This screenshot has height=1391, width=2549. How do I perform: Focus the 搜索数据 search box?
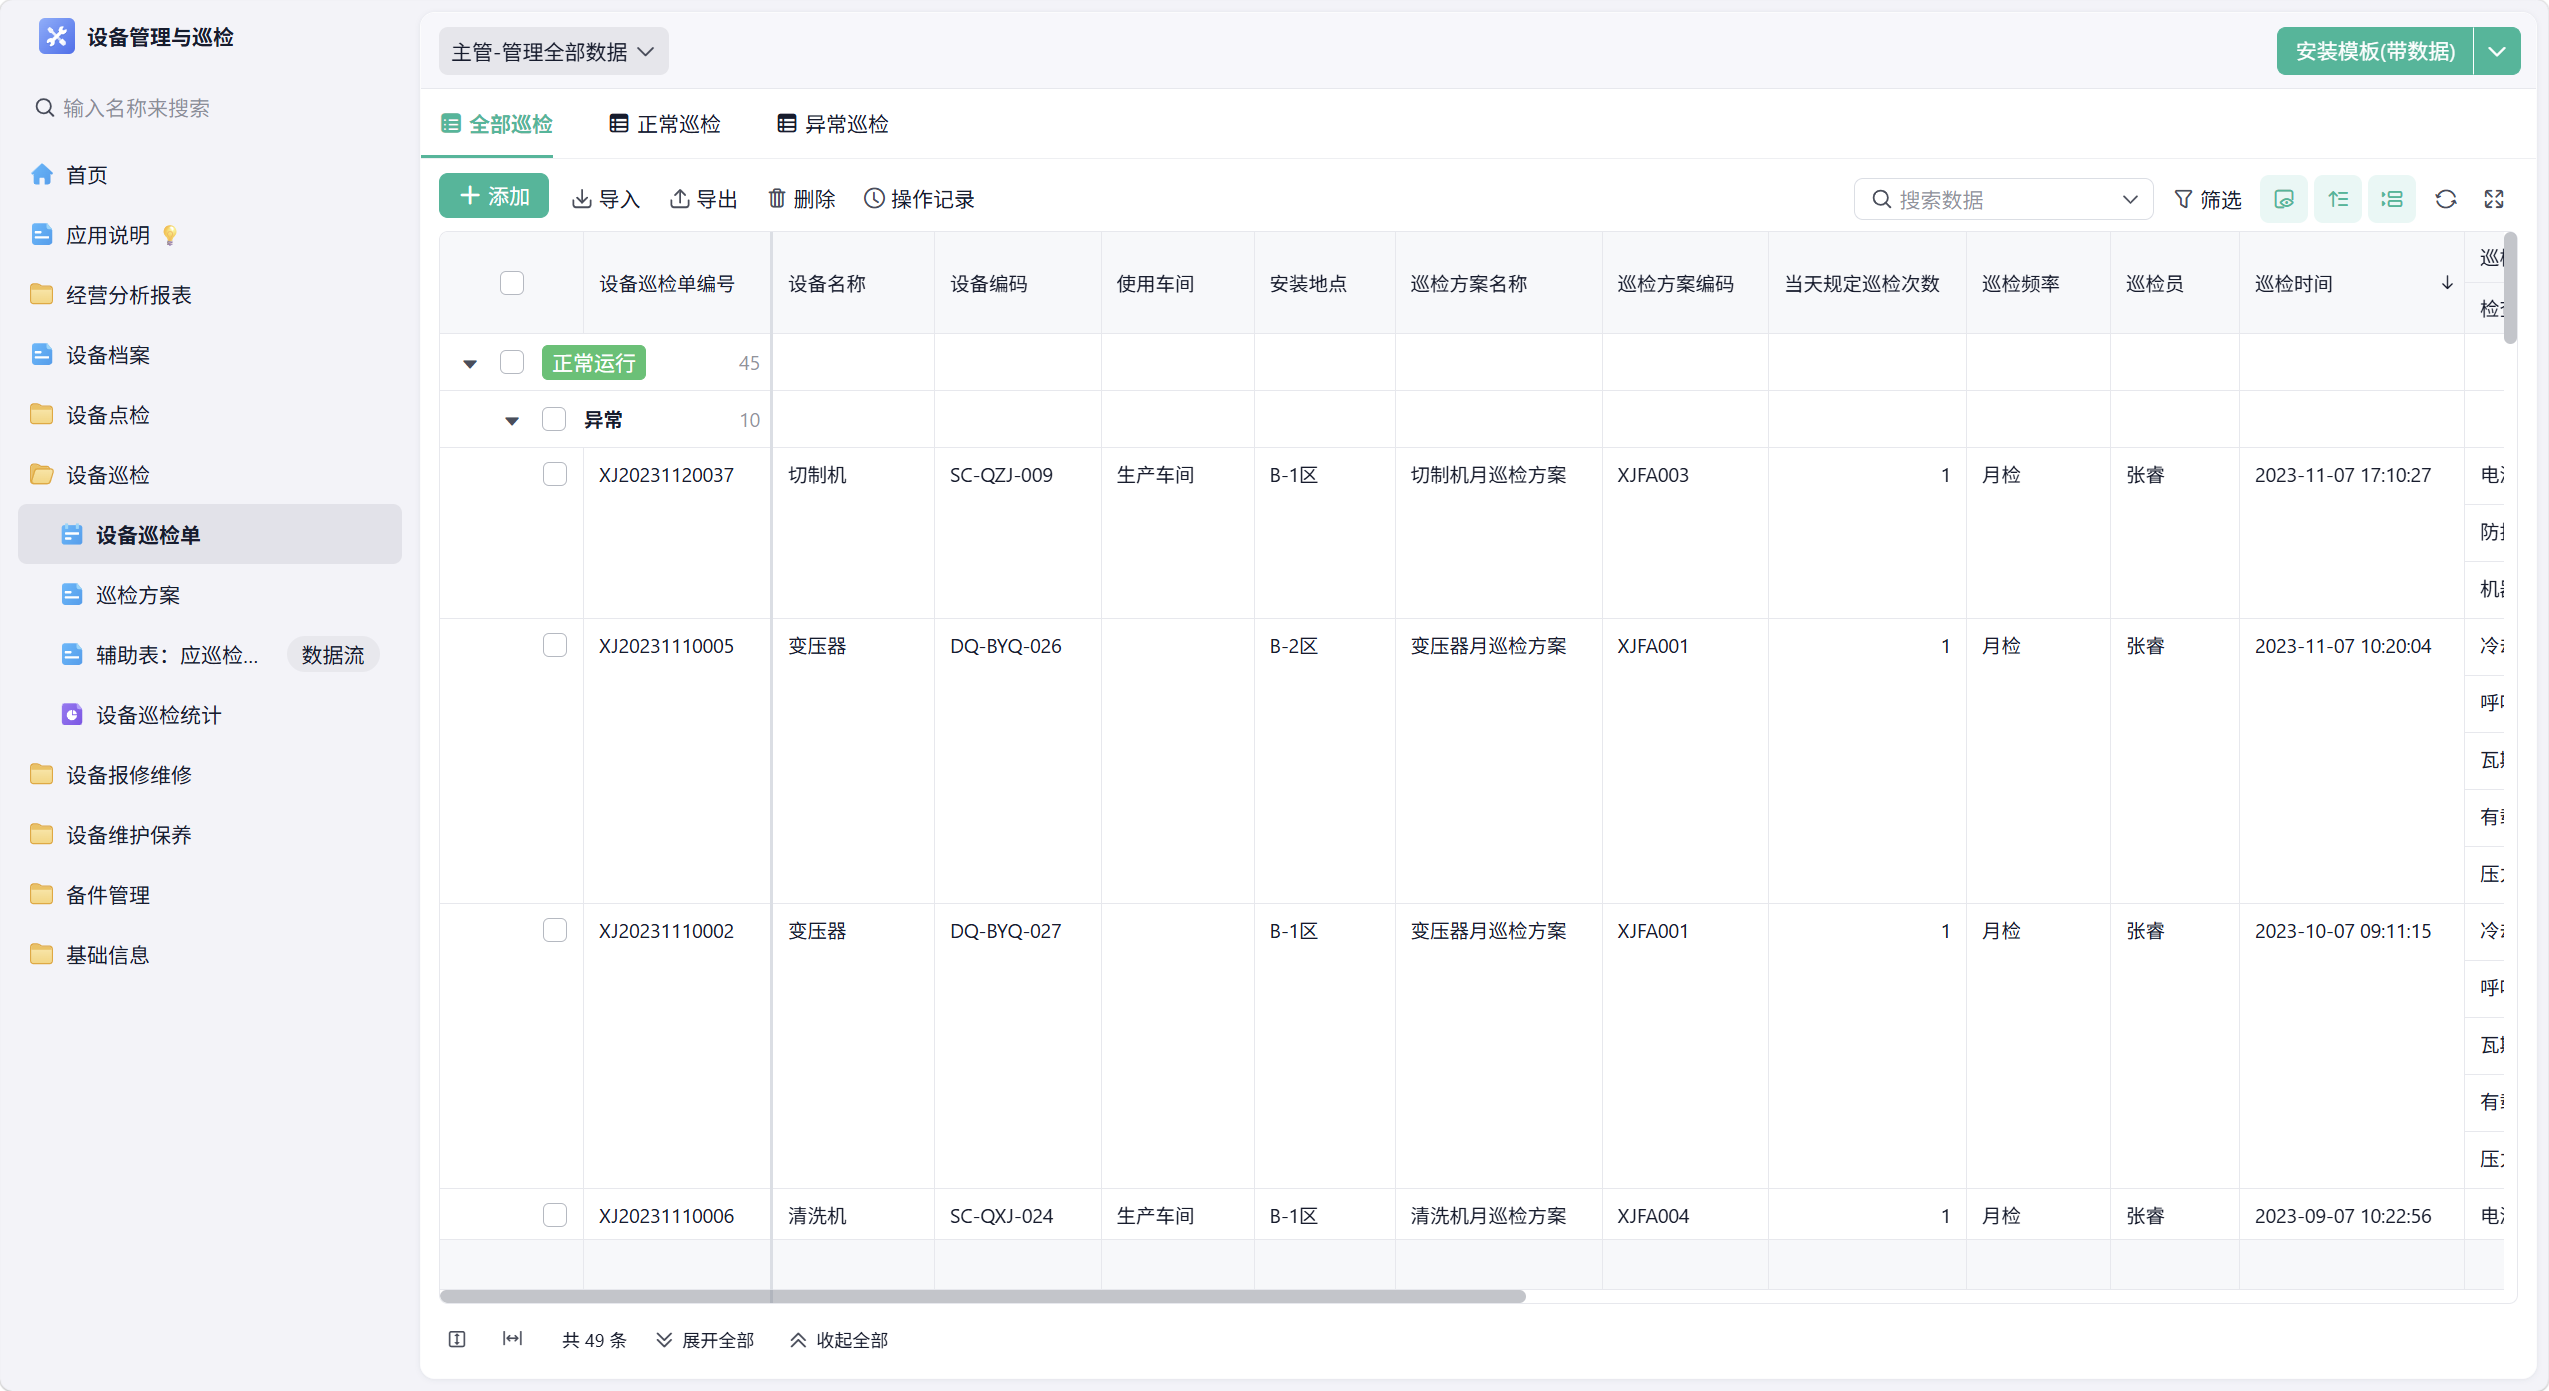(x=2002, y=200)
